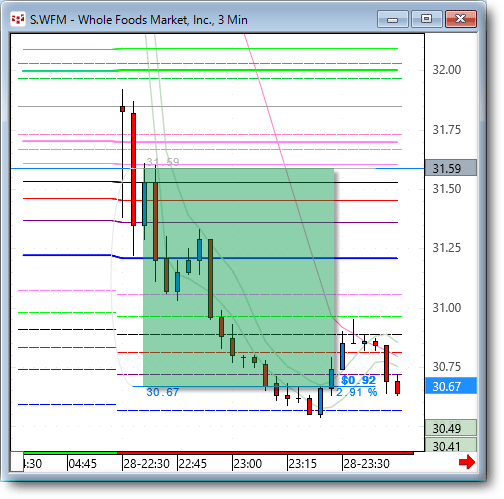Click the 31.25 price scale value
This screenshot has width=504, height=499.
coord(447,248)
